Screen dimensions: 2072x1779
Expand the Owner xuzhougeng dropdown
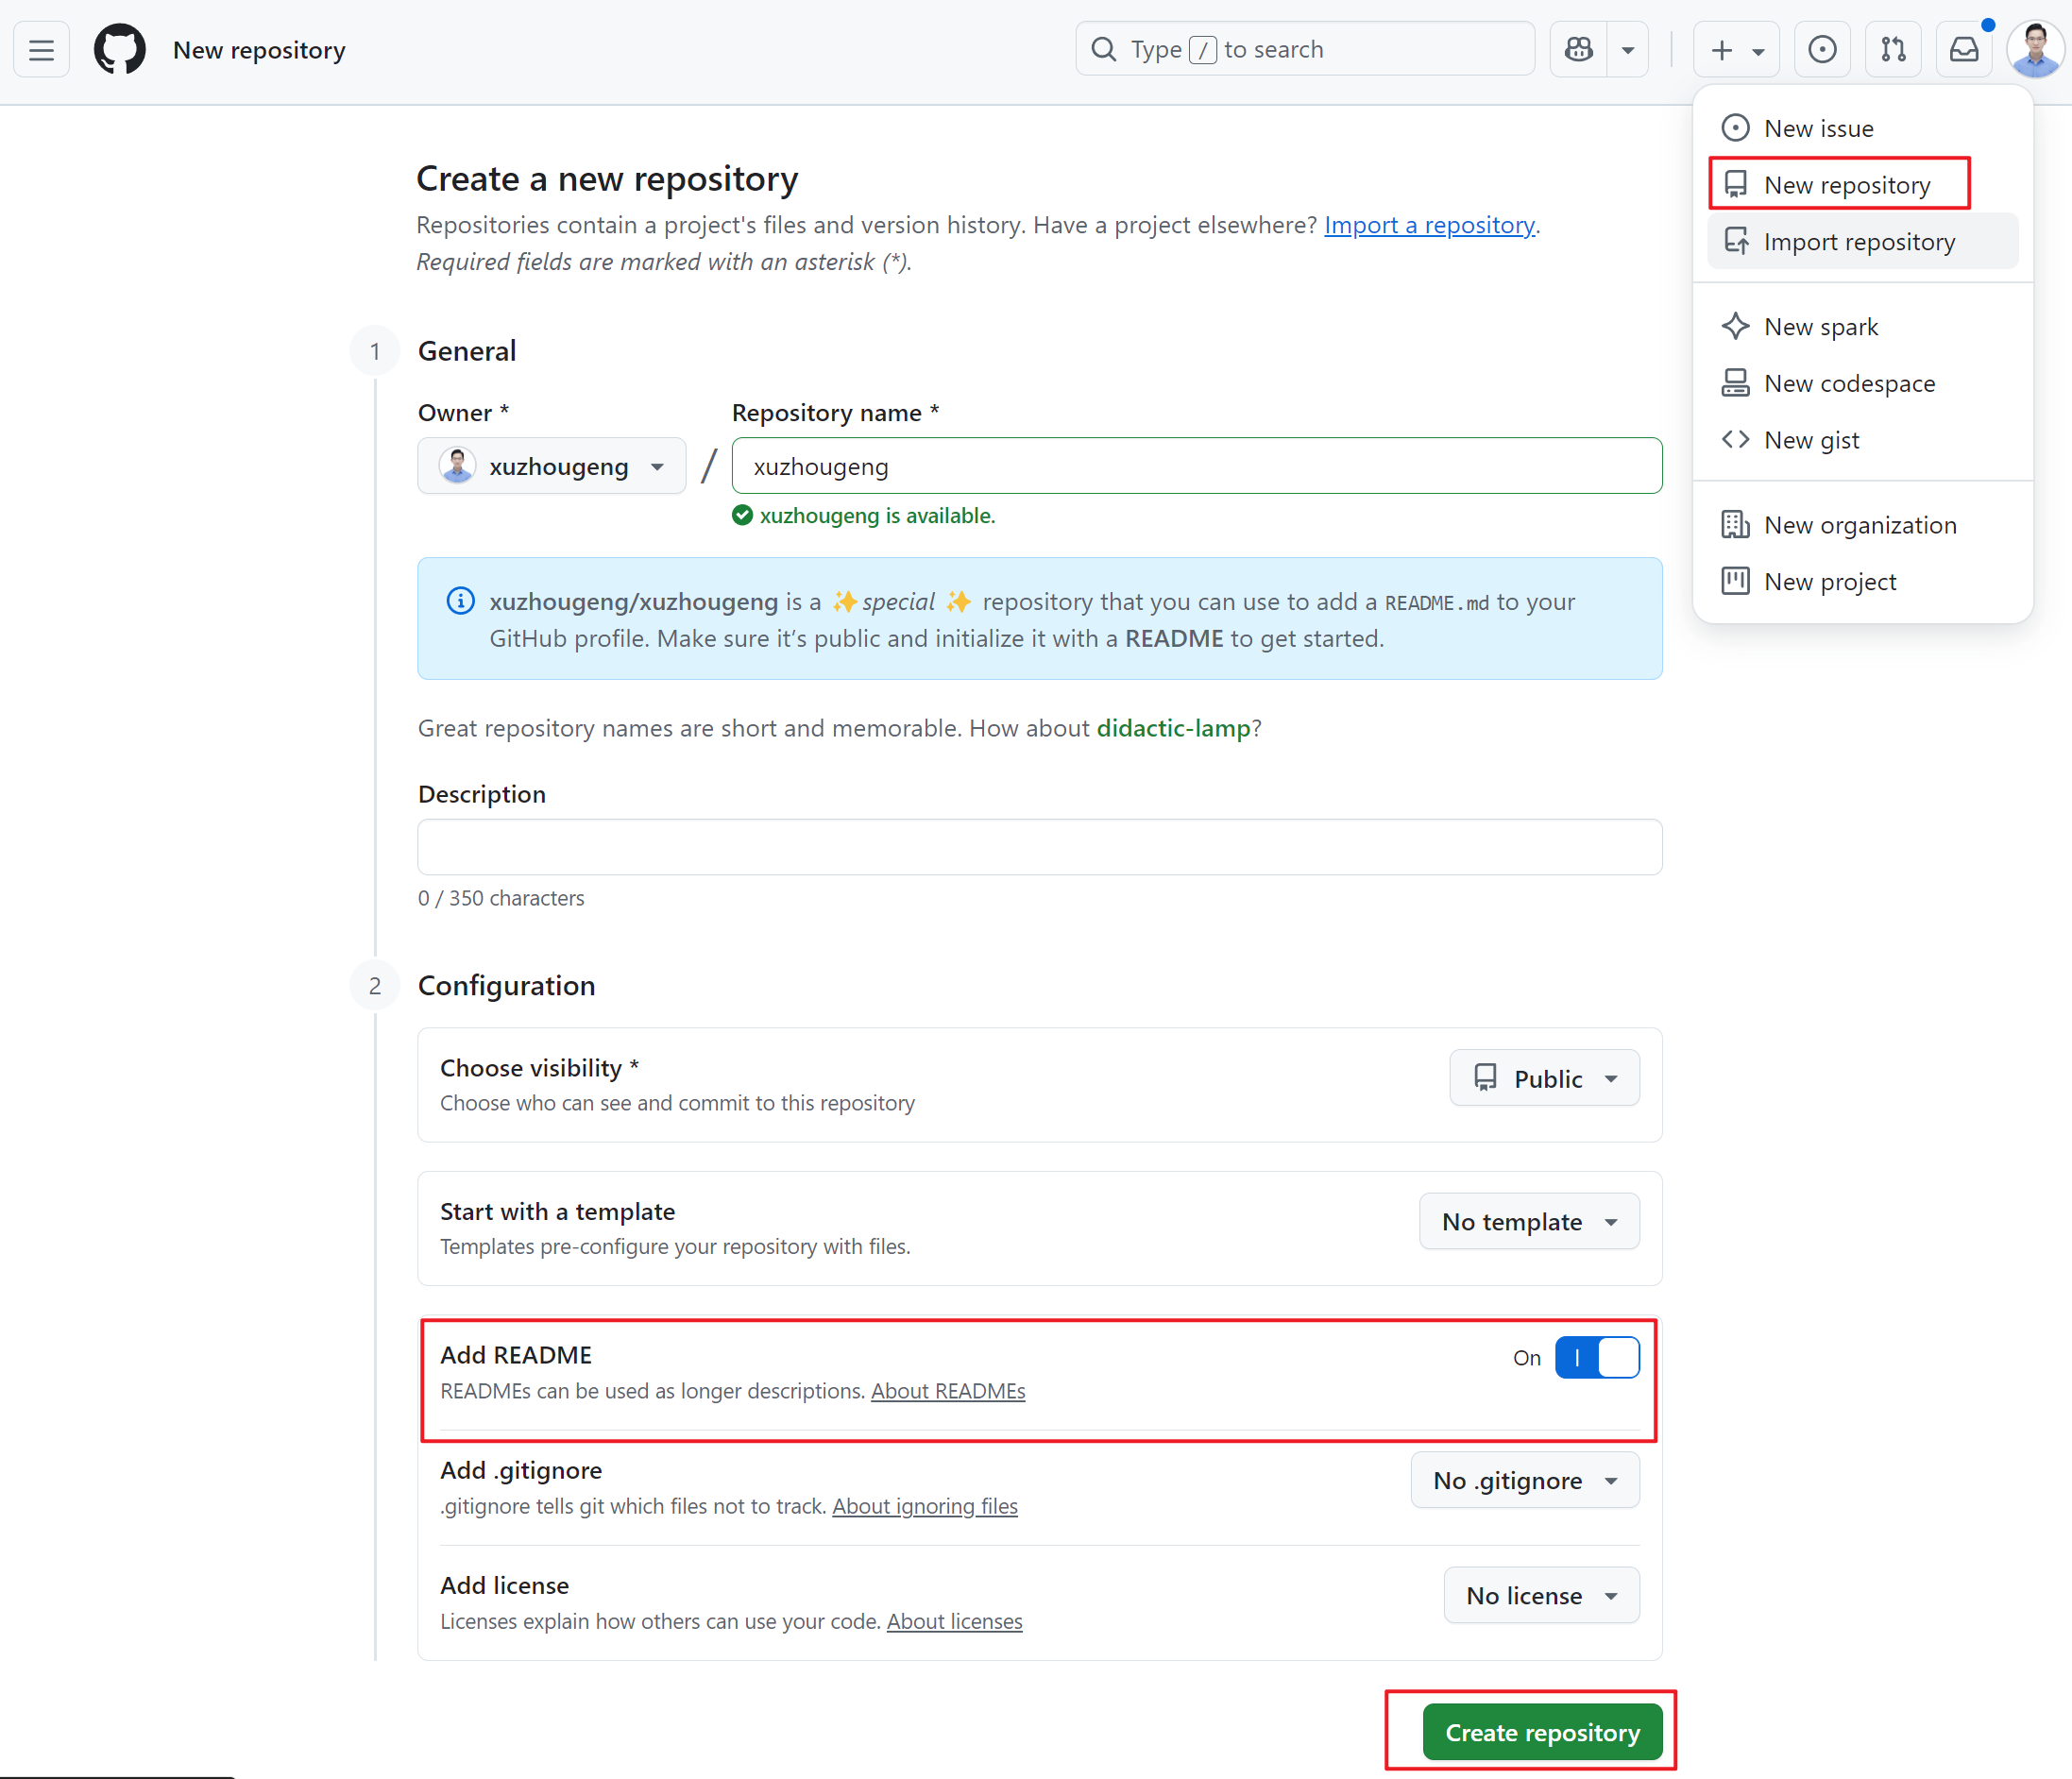click(x=552, y=466)
